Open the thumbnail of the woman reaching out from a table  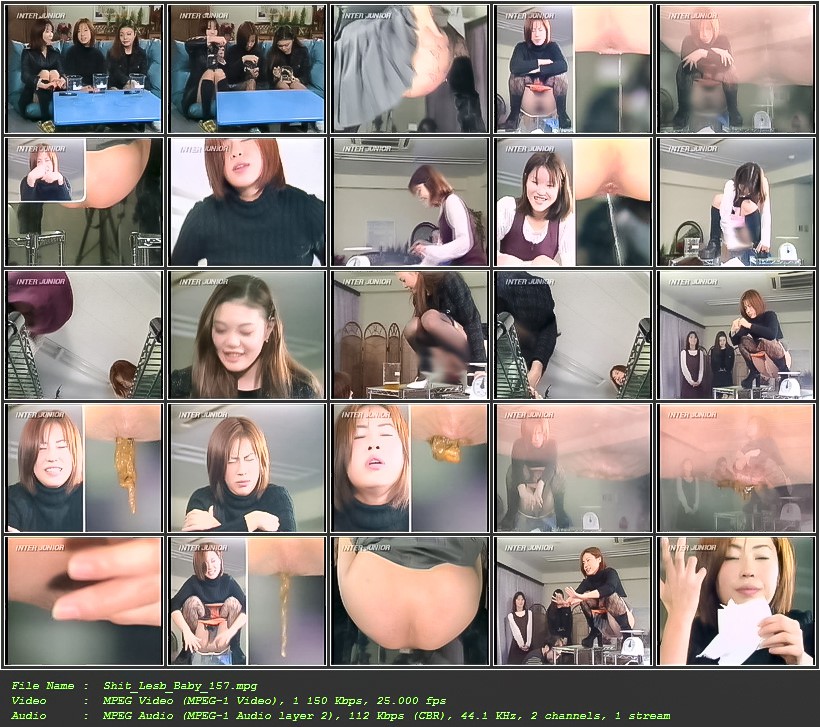pyautogui.click(x=574, y=601)
